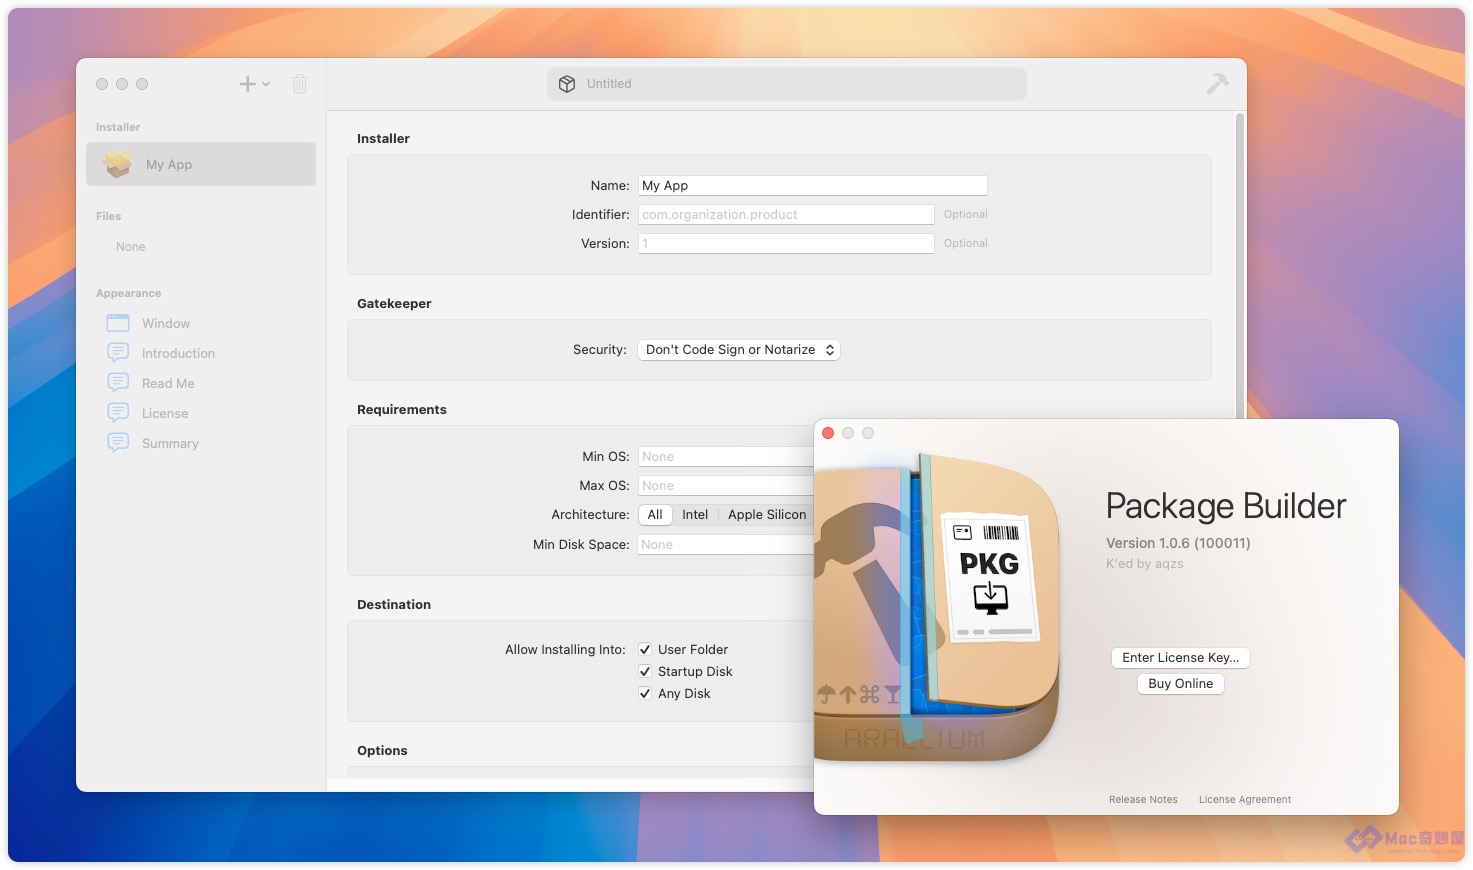Close the About Package Builder window
The height and width of the screenshot is (870, 1473).
pyautogui.click(x=828, y=433)
